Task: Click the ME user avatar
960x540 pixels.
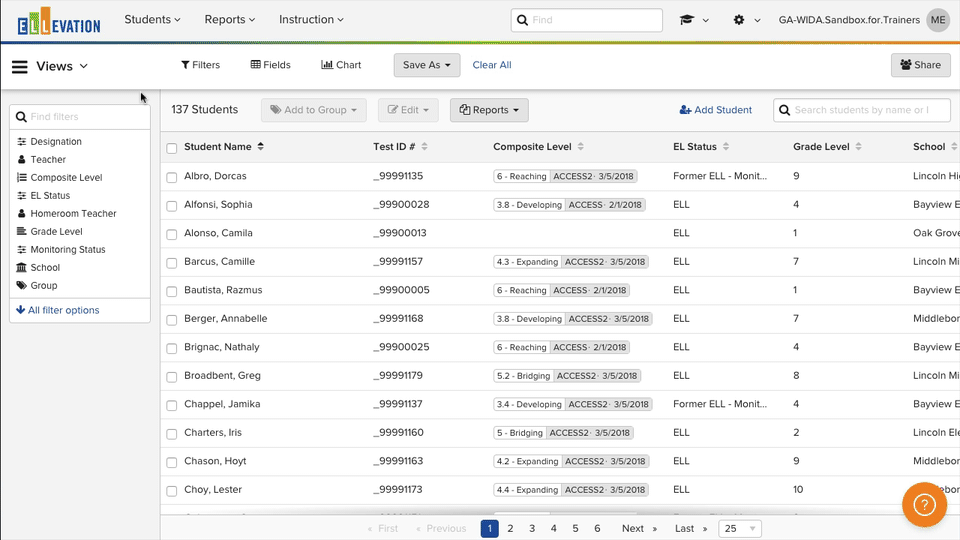Action: (x=938, y=20)
